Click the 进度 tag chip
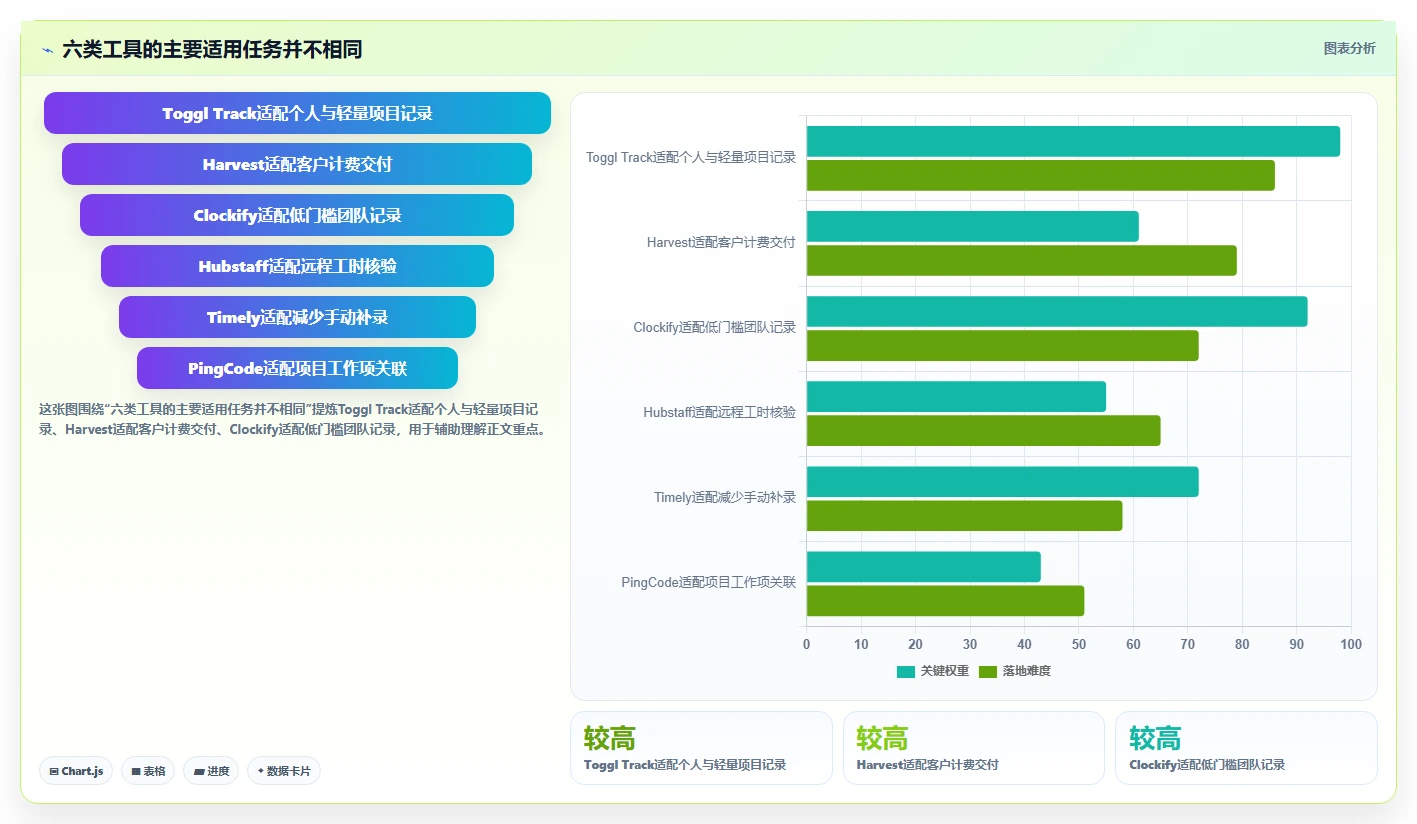The width and height of the screenshot is (1417, 824). pos(211,771)
